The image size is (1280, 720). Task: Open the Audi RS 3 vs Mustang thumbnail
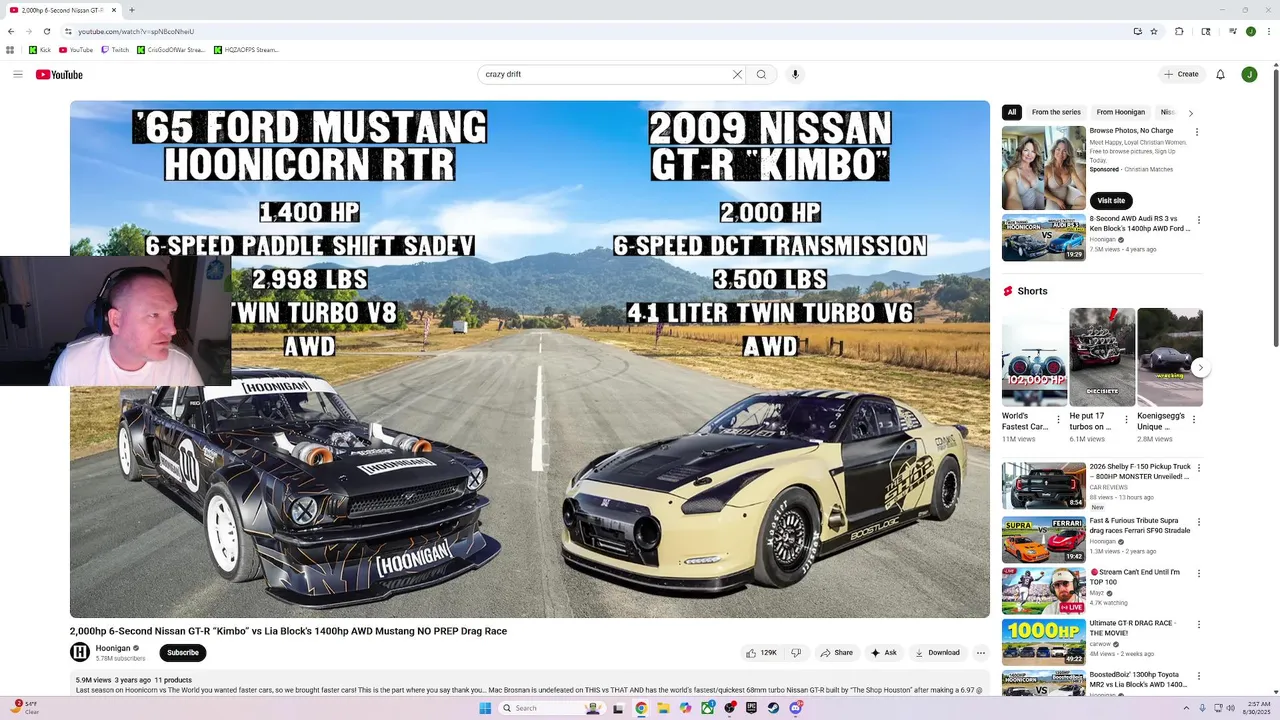click(x=1044, y=237)
